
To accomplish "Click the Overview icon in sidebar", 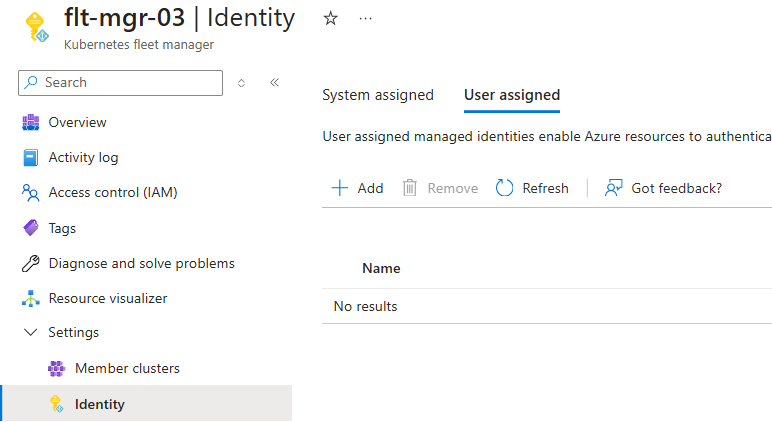I will (x=30, y=122).
